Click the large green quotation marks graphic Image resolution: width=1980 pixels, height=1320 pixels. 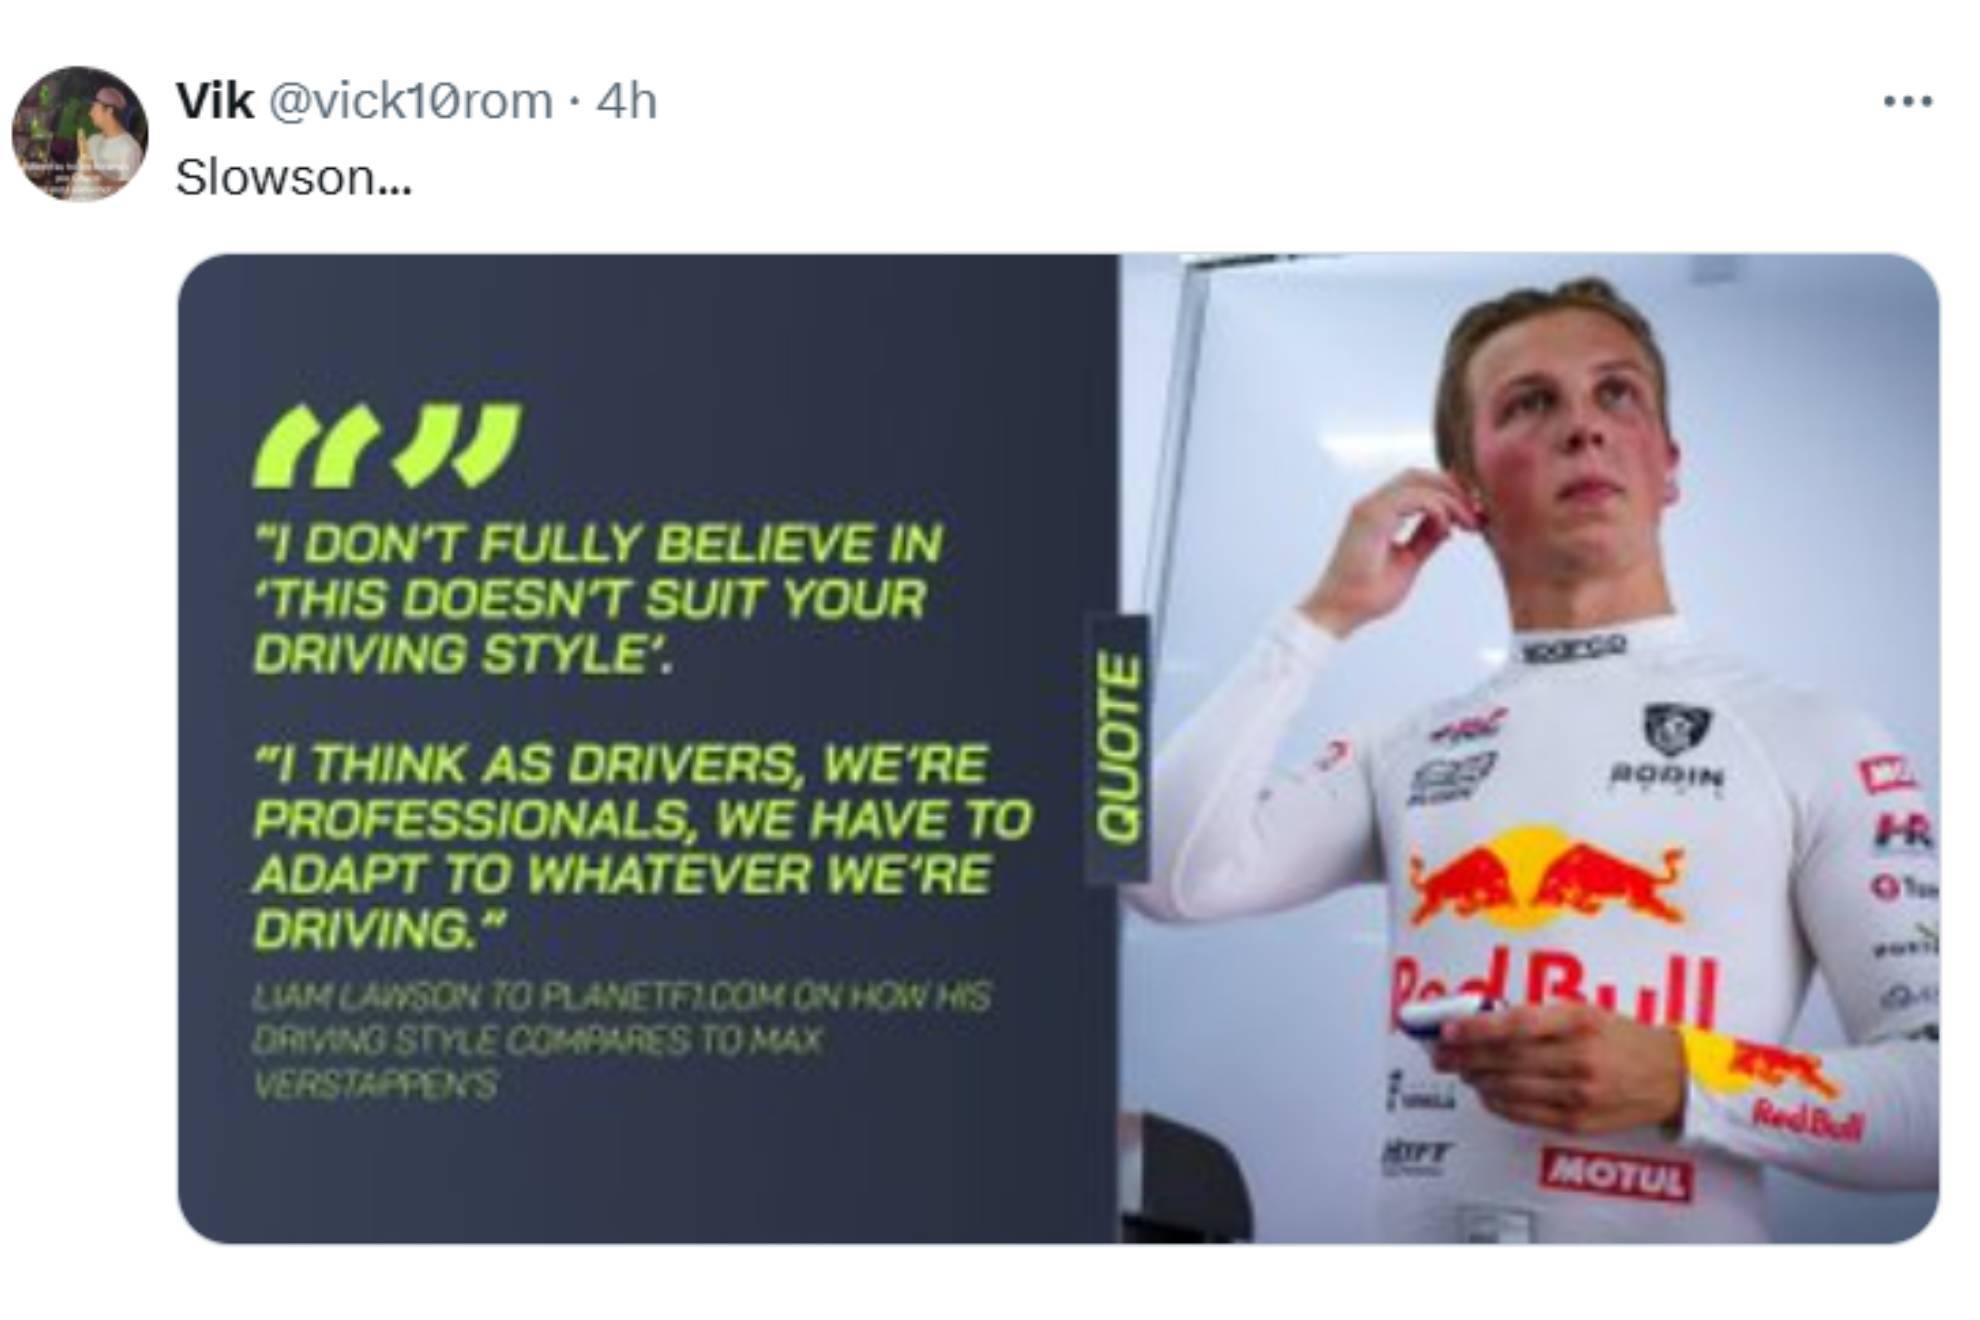coord(387,446)
